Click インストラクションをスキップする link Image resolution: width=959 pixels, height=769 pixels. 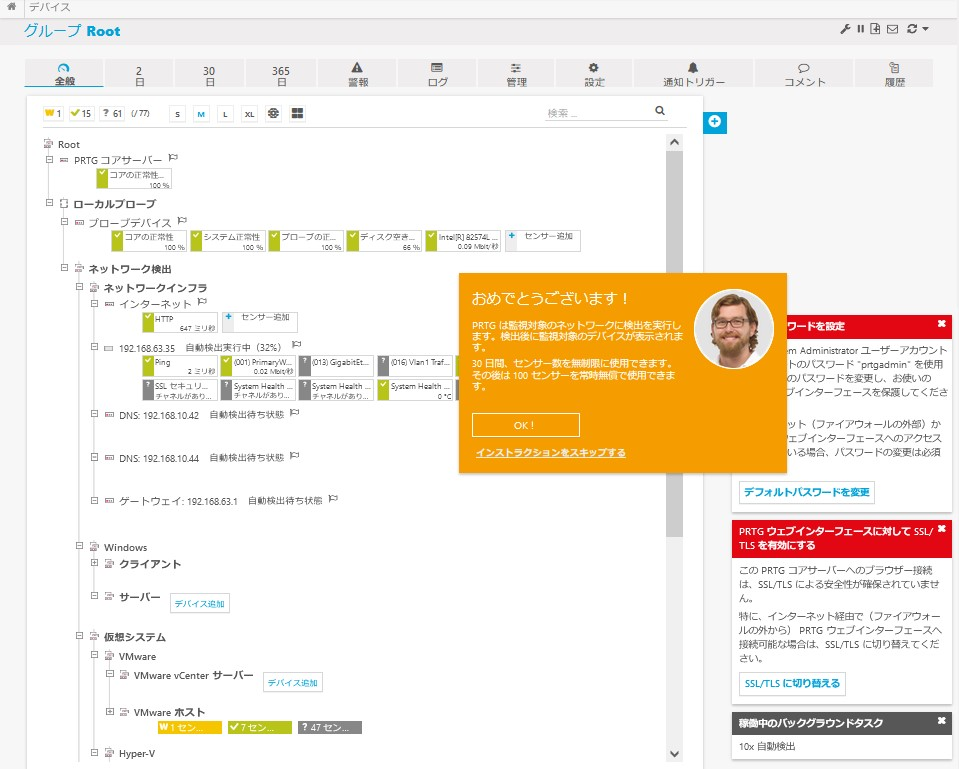[x=550, y=453]
